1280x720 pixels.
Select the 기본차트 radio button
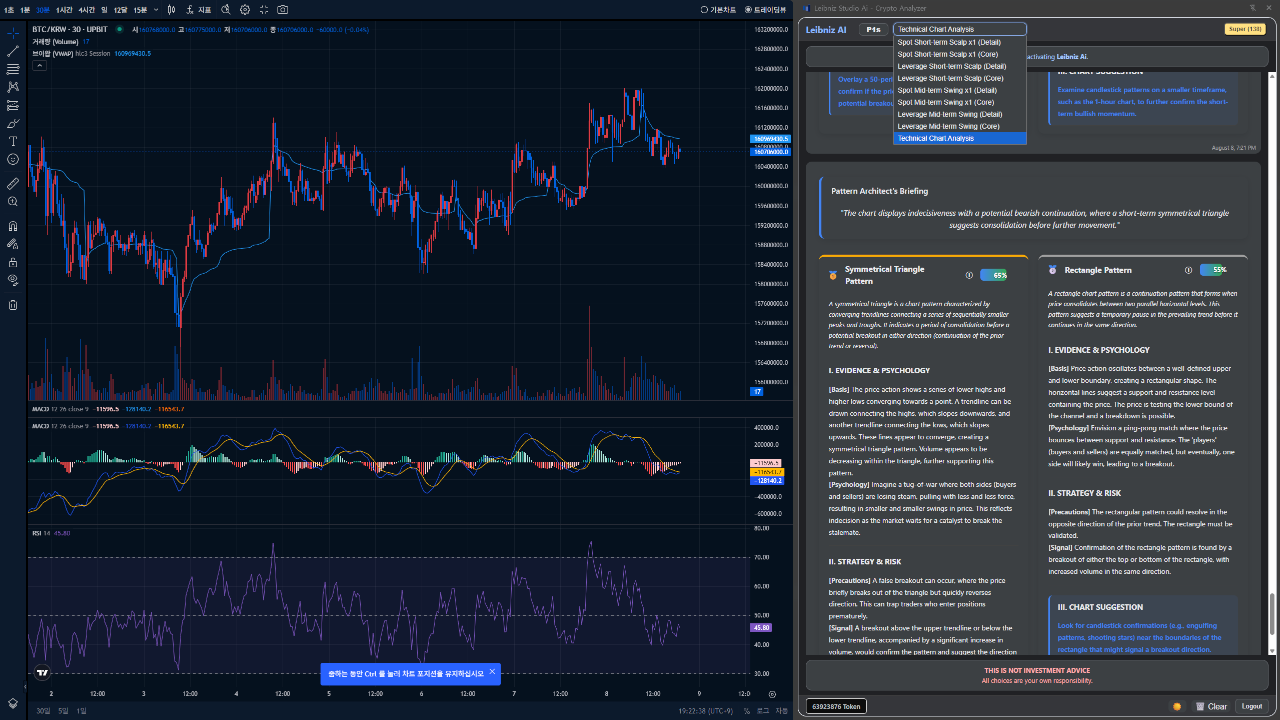(703, 9)
